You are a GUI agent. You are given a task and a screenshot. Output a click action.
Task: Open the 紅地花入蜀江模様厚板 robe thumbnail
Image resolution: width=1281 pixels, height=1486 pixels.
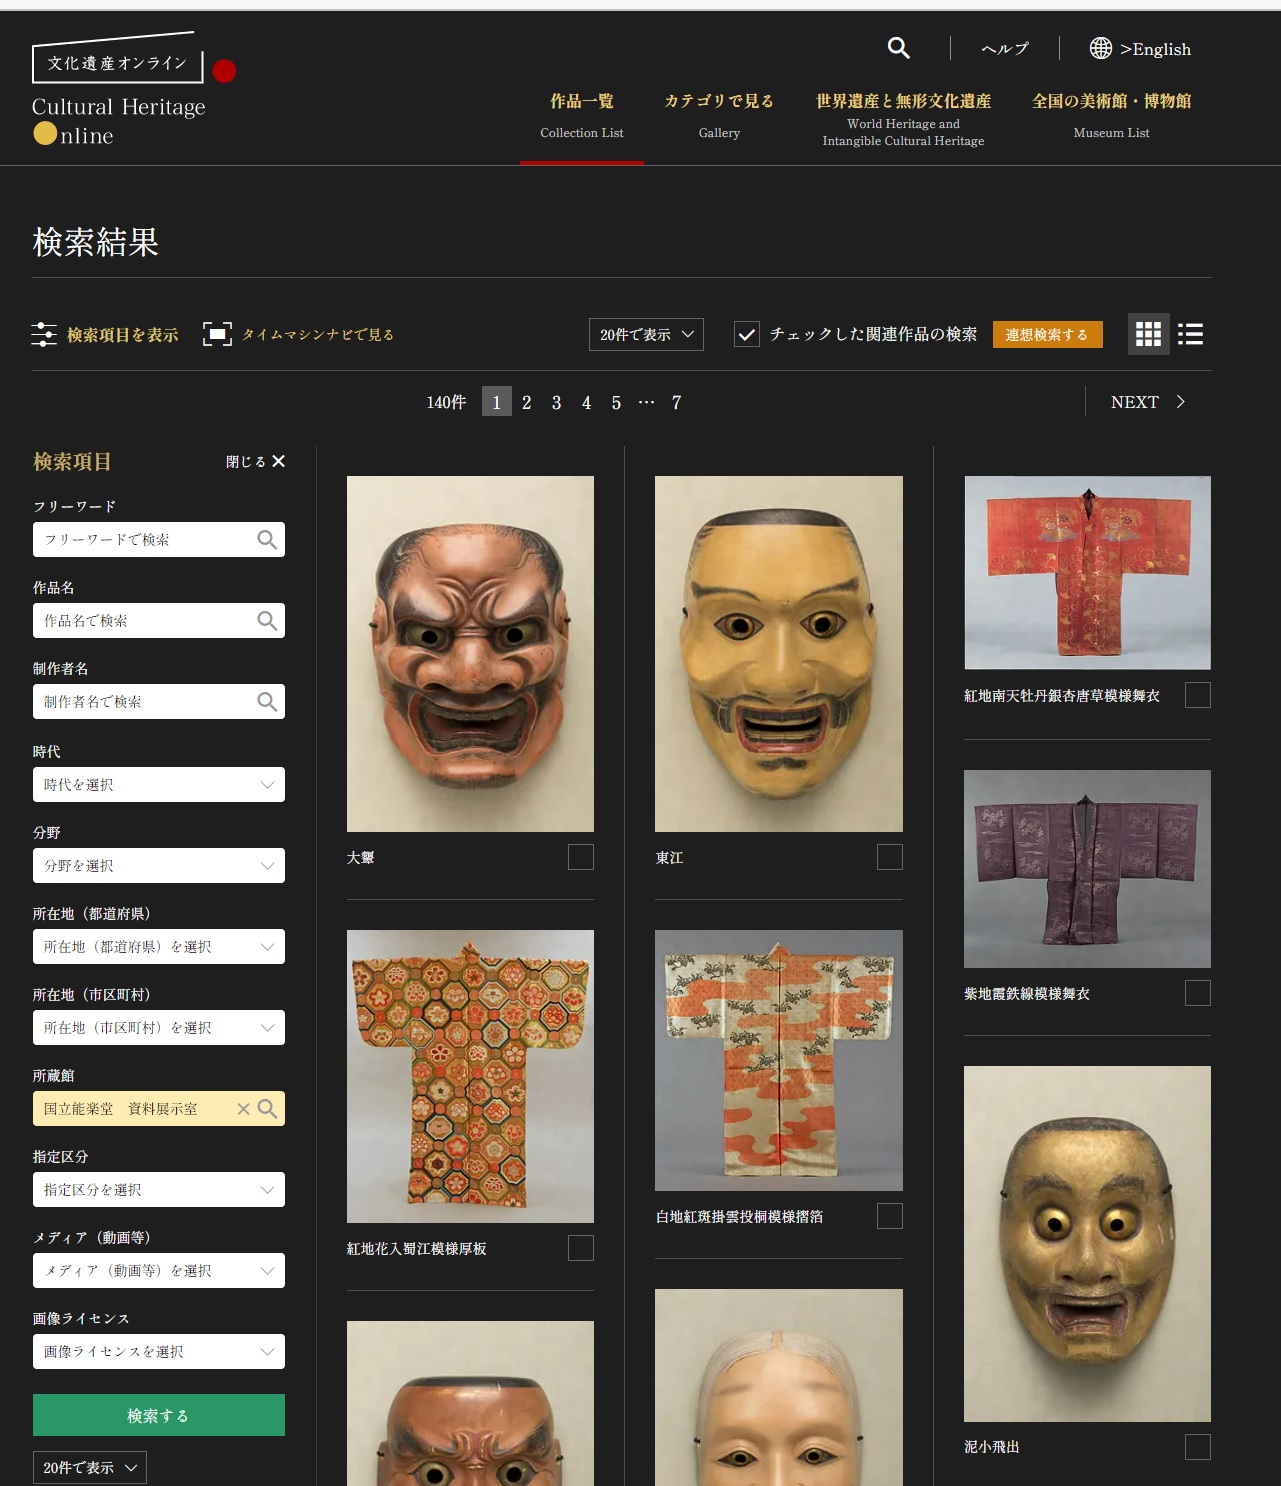[470, 1076]
